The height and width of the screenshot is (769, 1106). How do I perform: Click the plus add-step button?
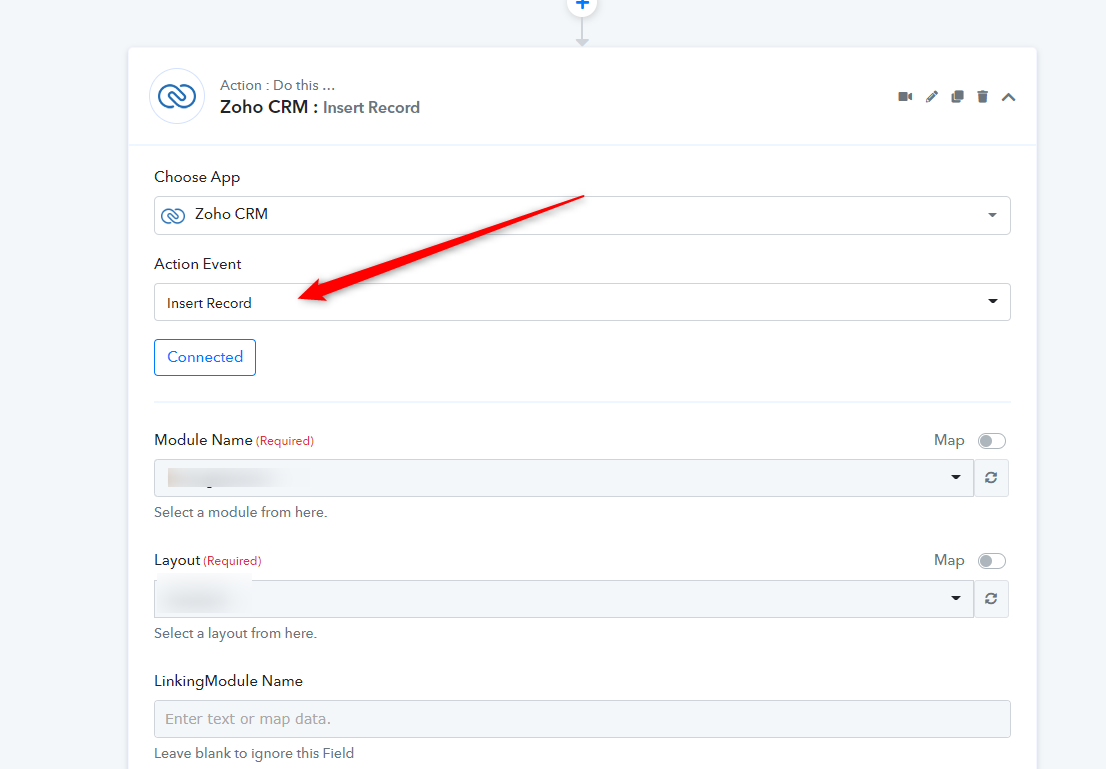[582, 5]
